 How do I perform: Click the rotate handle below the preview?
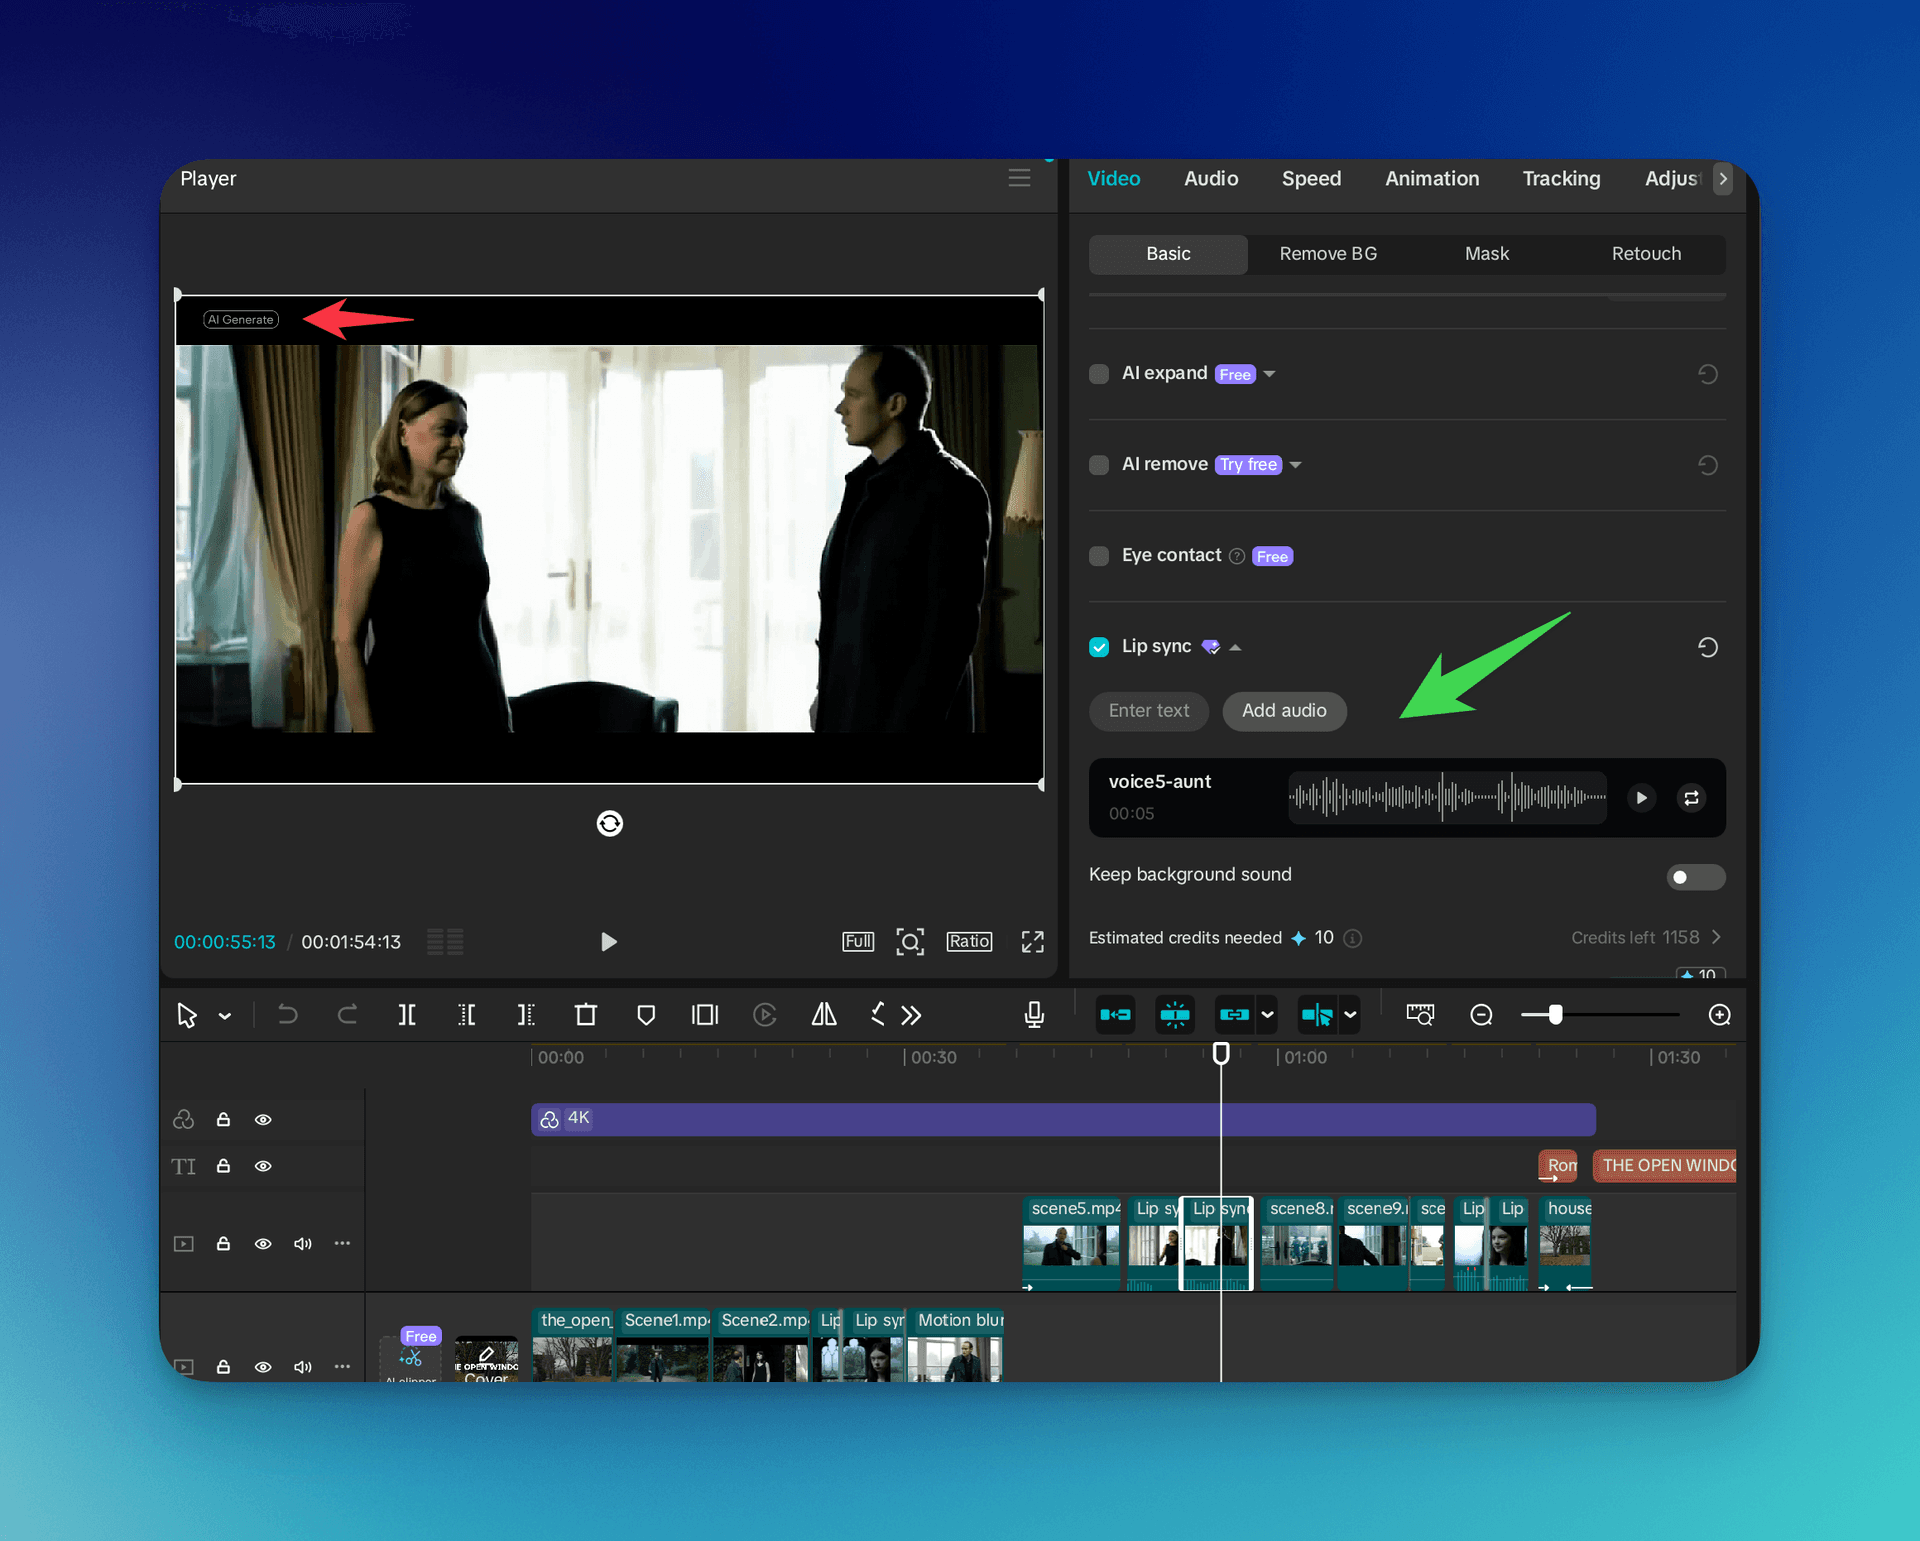tap(610, 823)
